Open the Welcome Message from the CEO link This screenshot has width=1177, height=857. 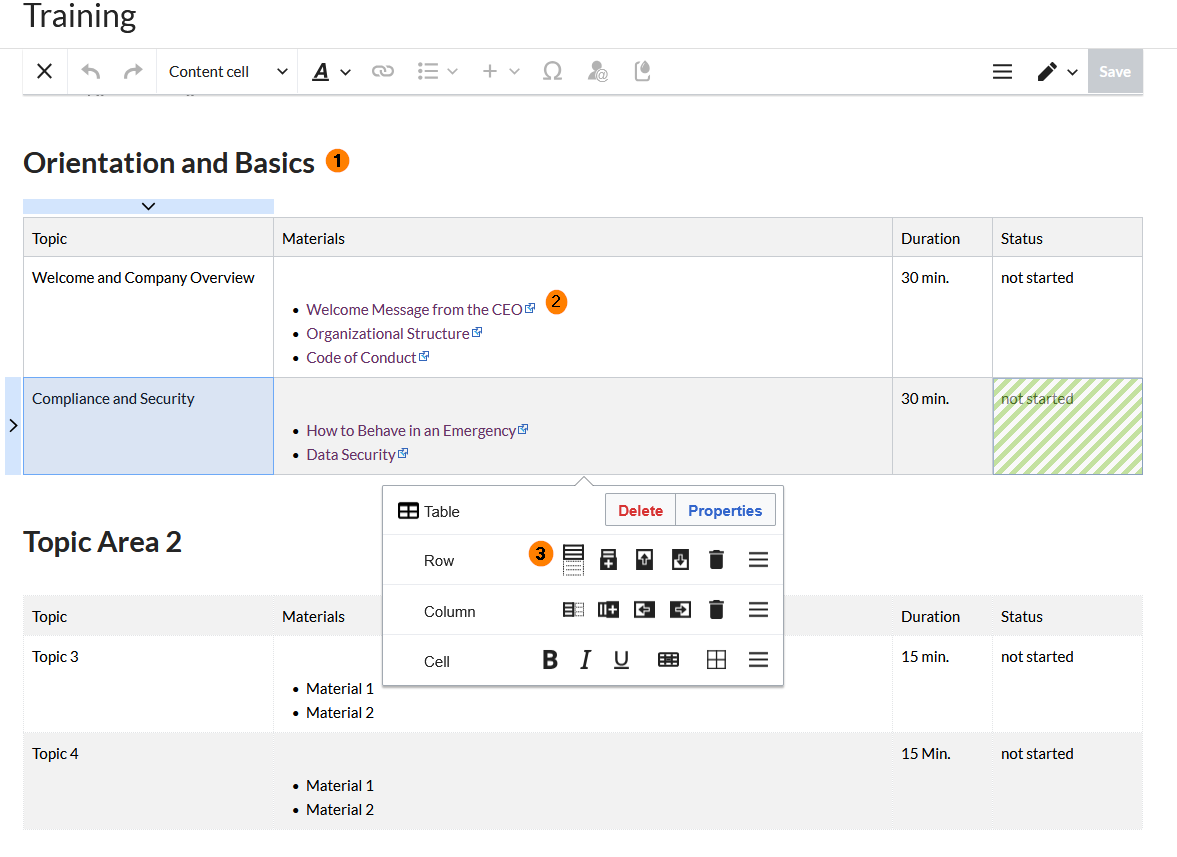click(414, 310)
